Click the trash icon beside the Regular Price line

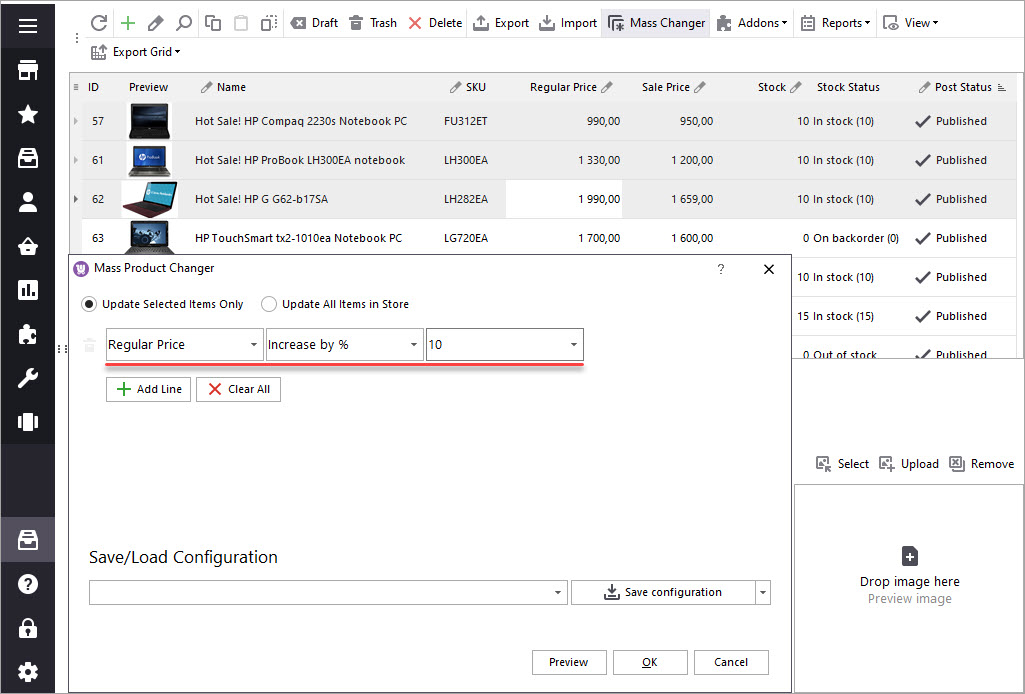(x=90, y=346)
